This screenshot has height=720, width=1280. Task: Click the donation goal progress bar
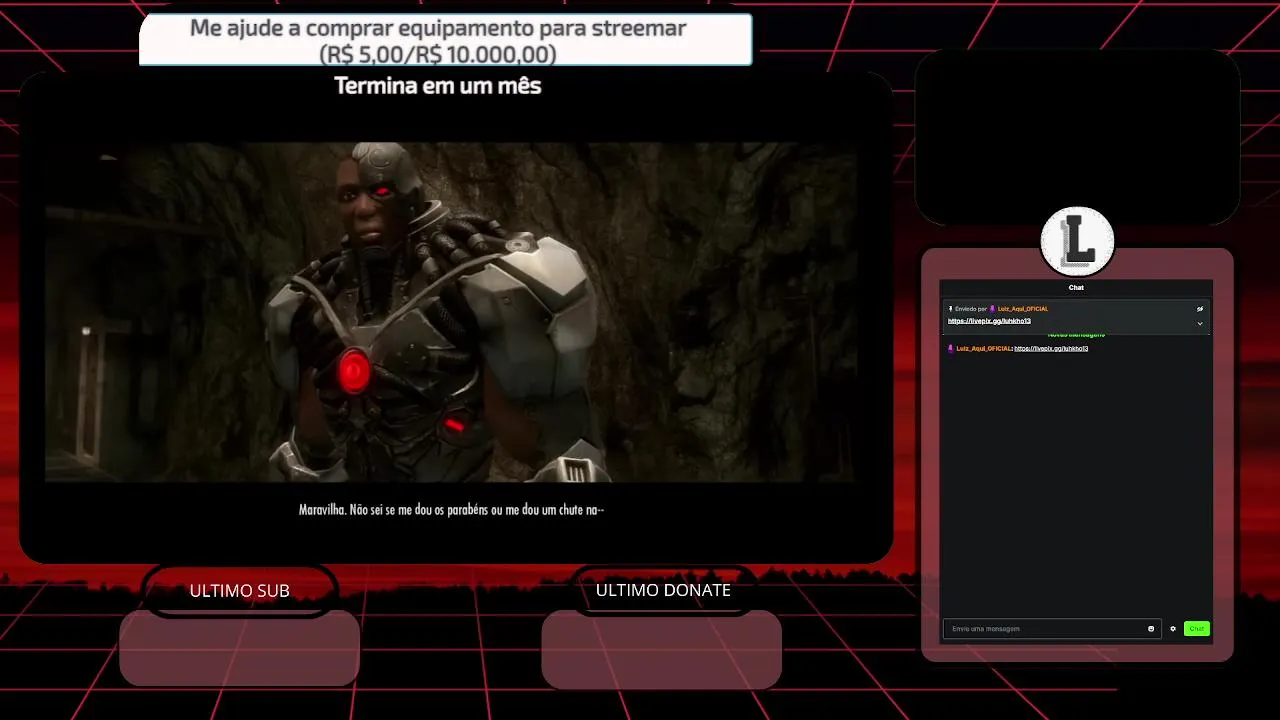click(x=445, y=40)
